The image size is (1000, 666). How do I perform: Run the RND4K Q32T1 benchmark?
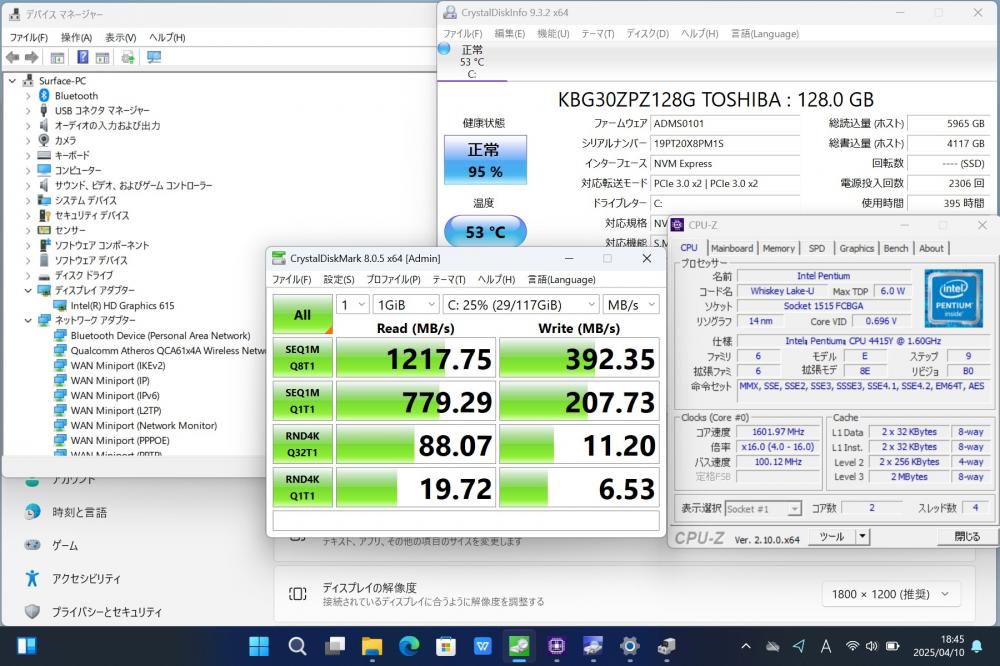pyautogui.click(x=302, y=445)
